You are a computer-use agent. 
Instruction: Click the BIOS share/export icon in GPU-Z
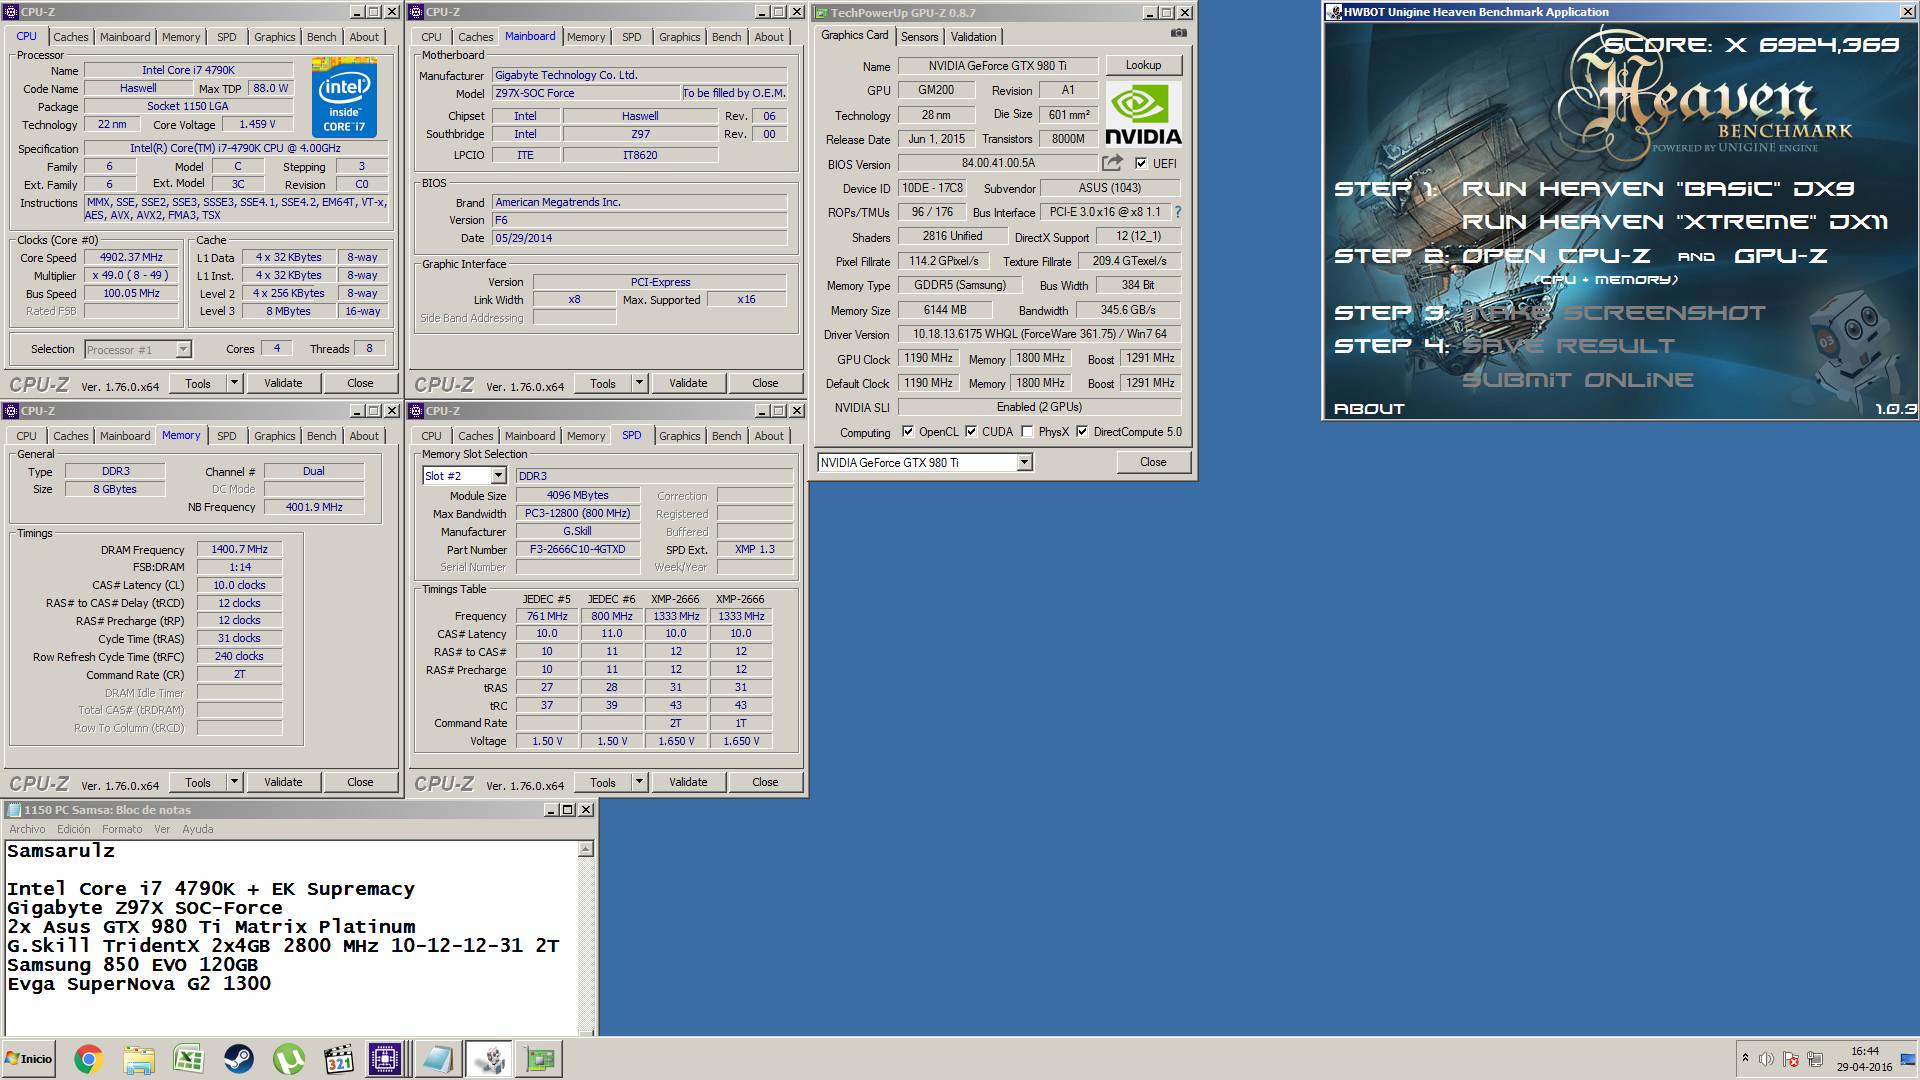[x=1112, y=163]
